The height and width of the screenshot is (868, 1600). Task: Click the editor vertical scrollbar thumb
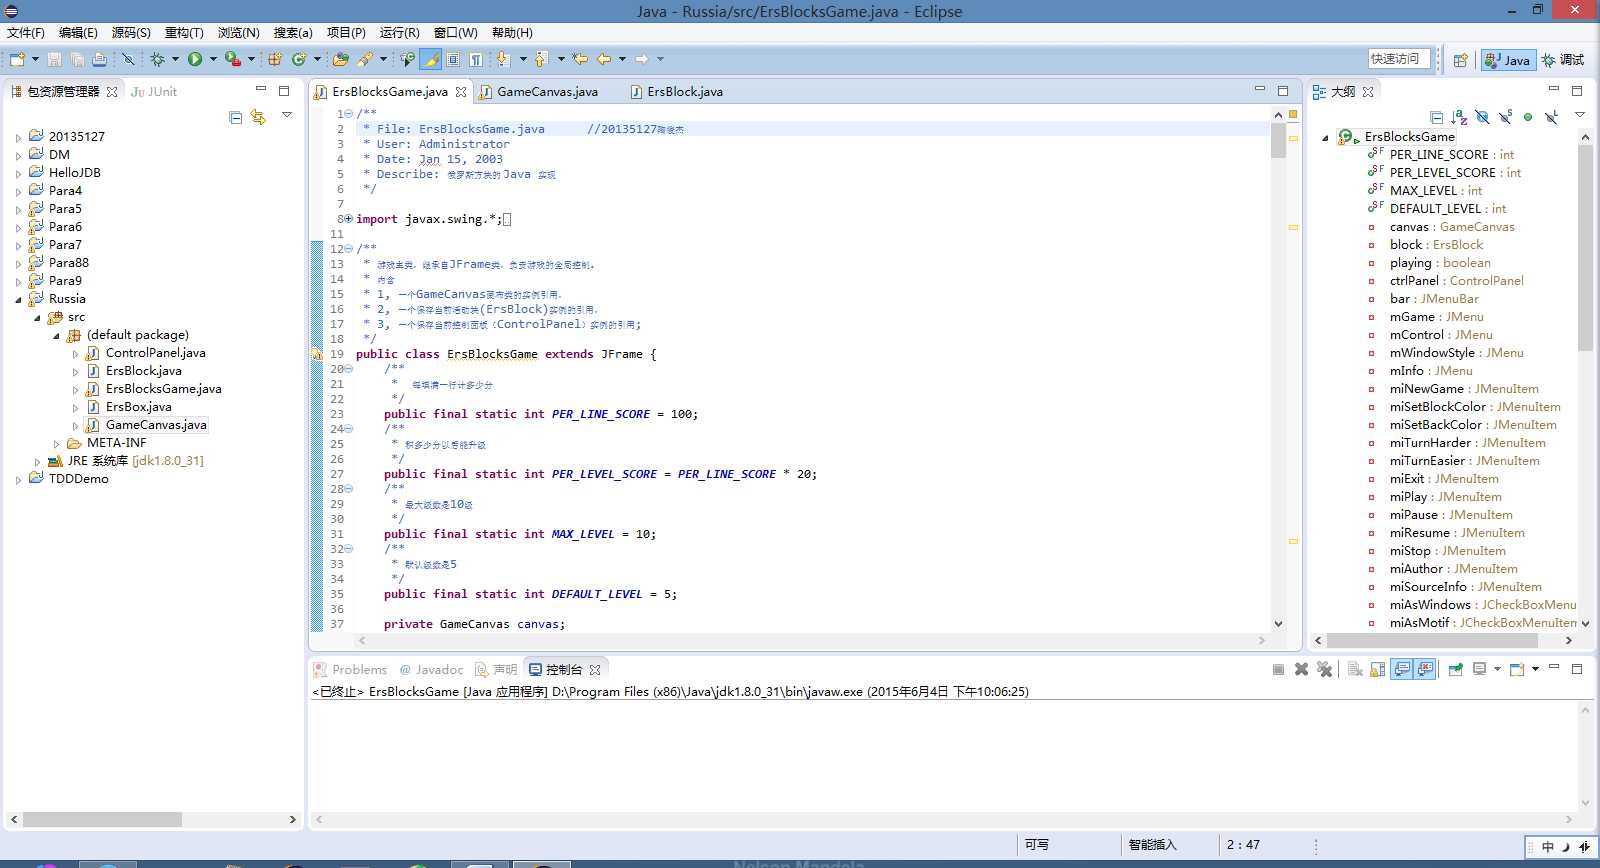tap(1278, 139)
